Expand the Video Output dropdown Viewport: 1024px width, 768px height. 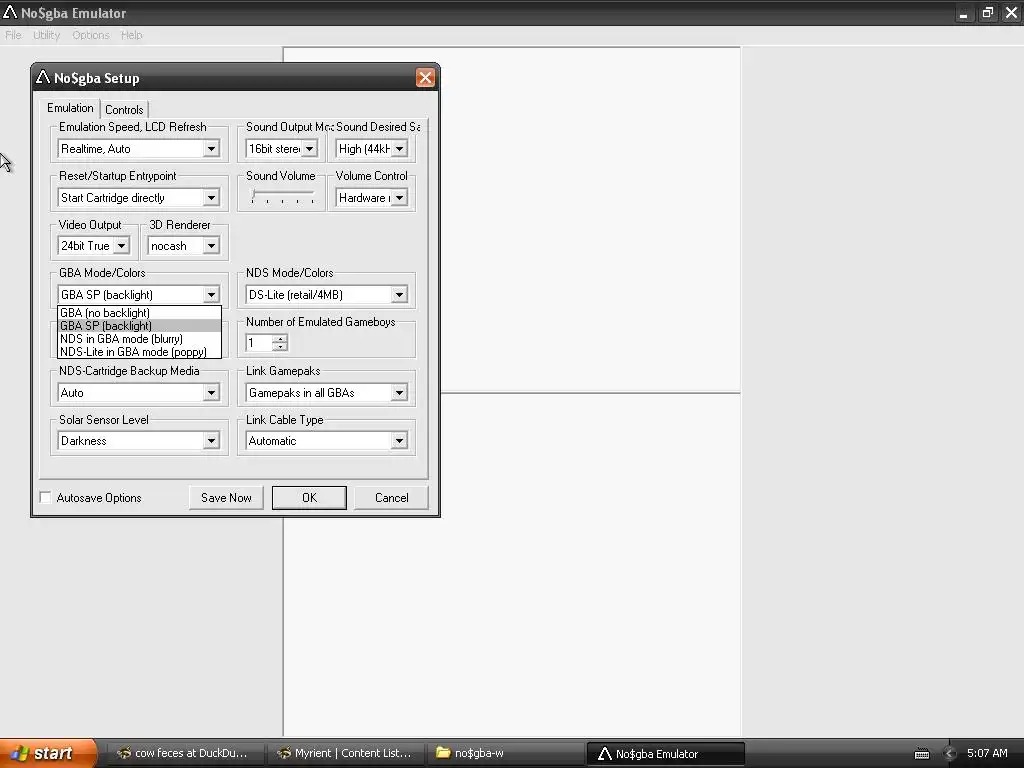[121, 246]
